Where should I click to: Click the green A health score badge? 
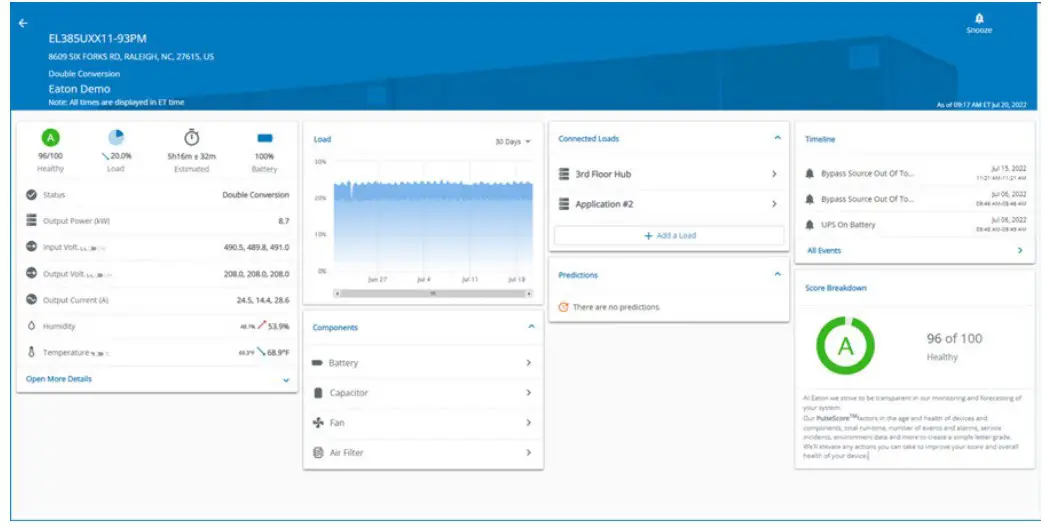(50, 138)
